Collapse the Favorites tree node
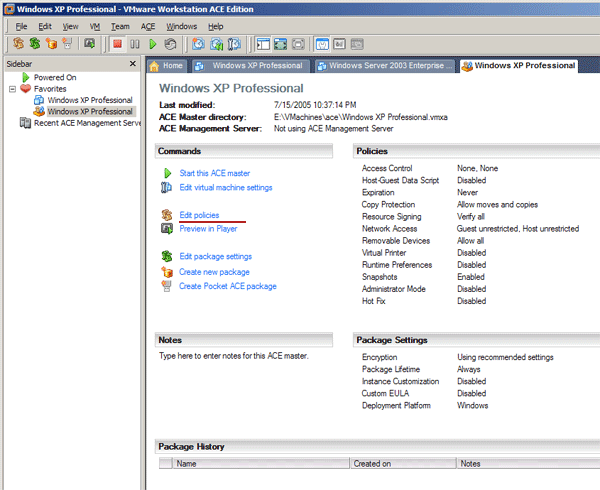Screen dimensions: 600x490 12,89
